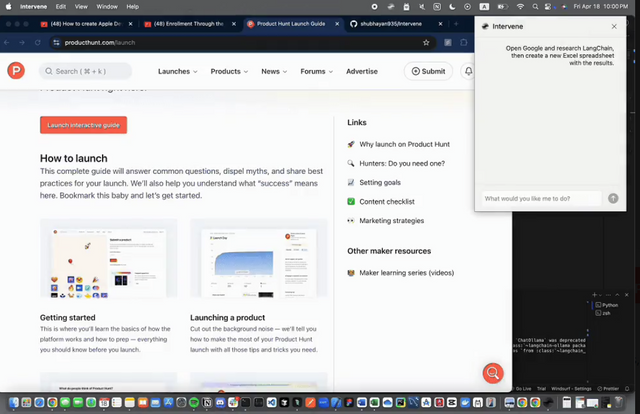
Task: Expand the News dropdown menu
Action: (x=274, y=71)
